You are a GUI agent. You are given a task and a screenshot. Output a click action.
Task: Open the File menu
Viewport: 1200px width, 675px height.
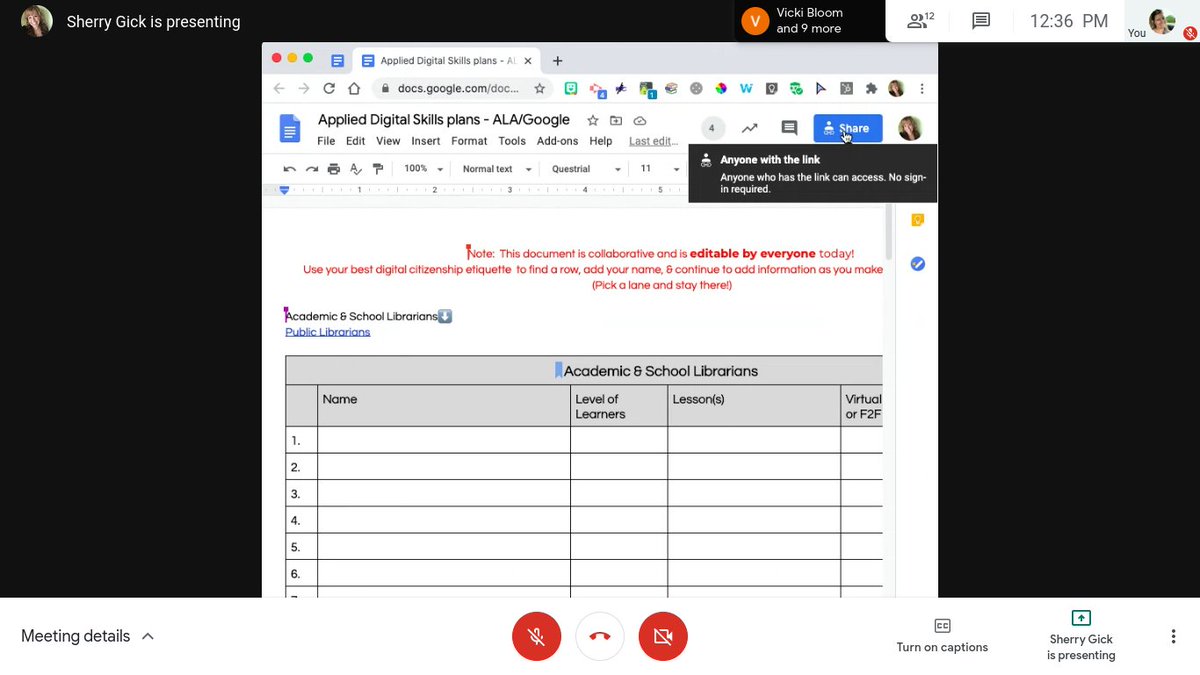pos(326,141)
